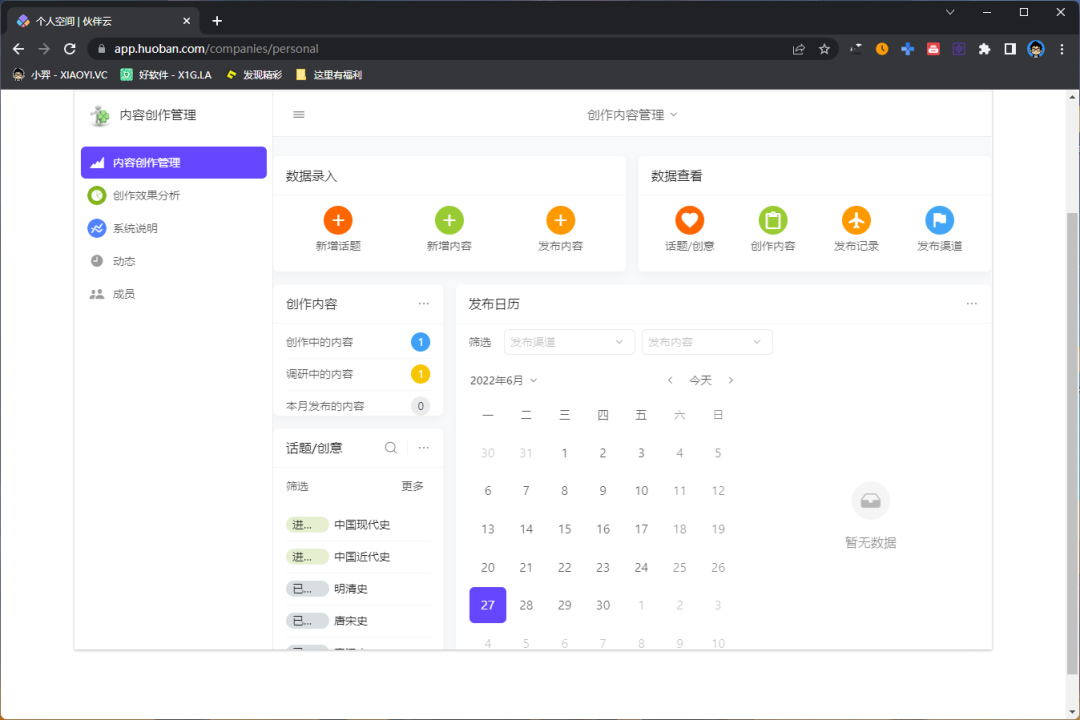Open the ellipsis menu of 创作内容 panel
Viewport: 1080px width, 720px height.
pyautogui.click(x=424, y=303)
